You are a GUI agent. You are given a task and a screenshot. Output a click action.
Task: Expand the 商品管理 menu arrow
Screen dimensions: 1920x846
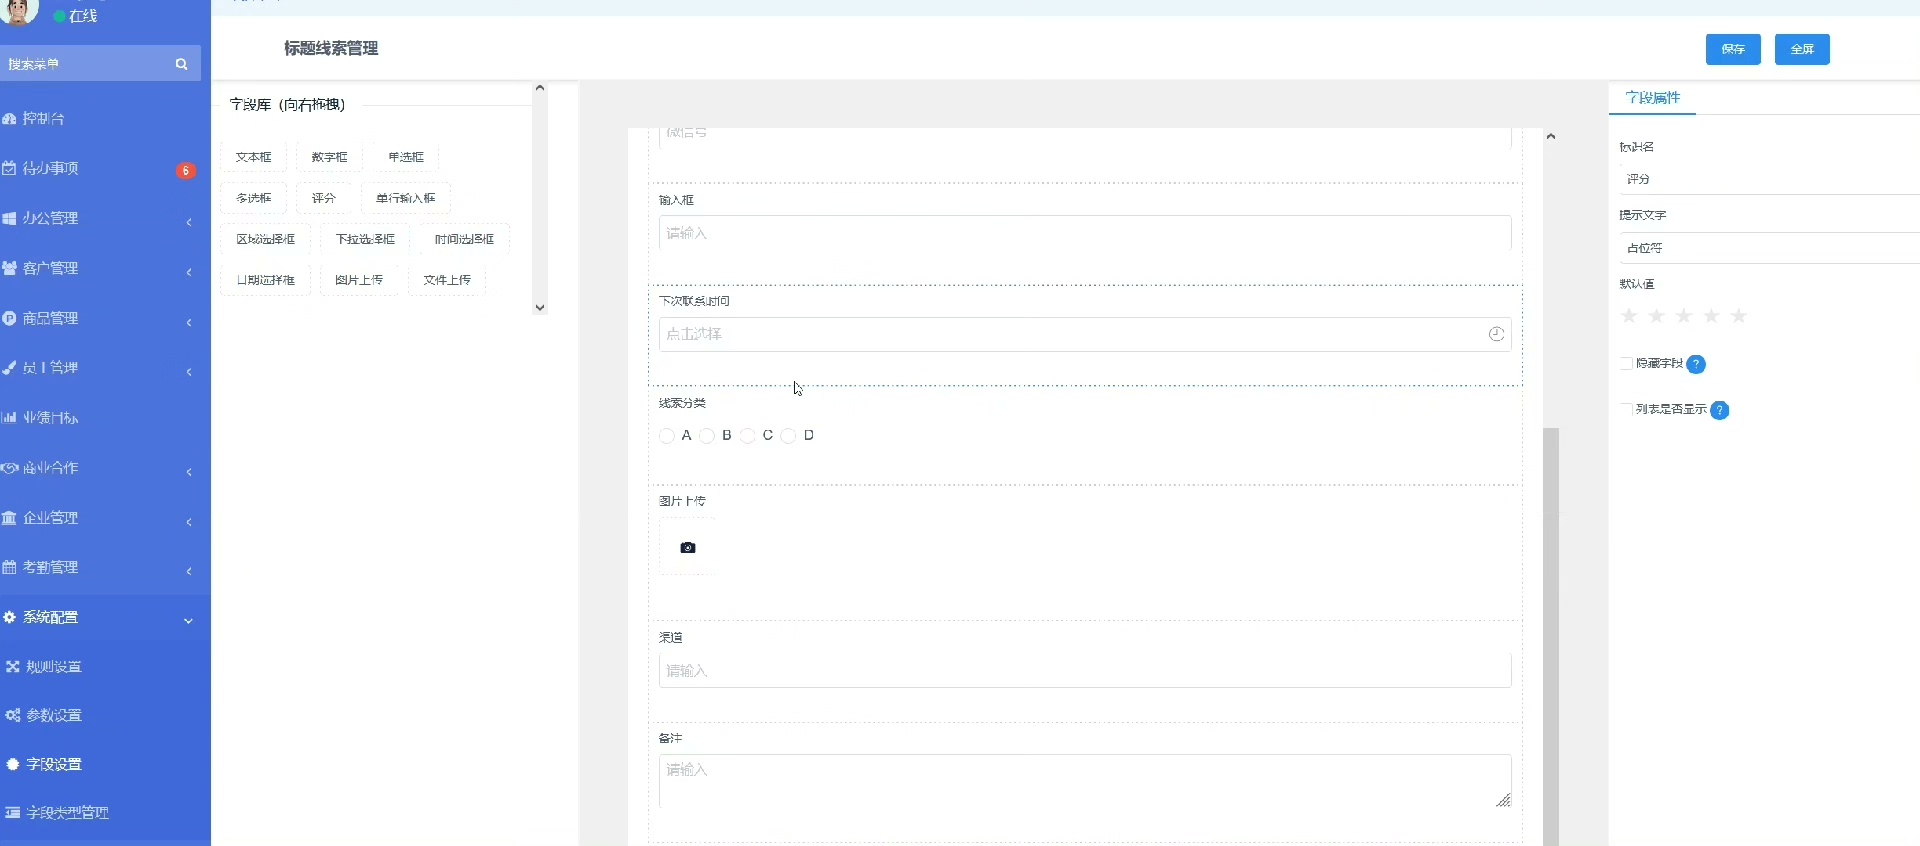click(189, 322)
